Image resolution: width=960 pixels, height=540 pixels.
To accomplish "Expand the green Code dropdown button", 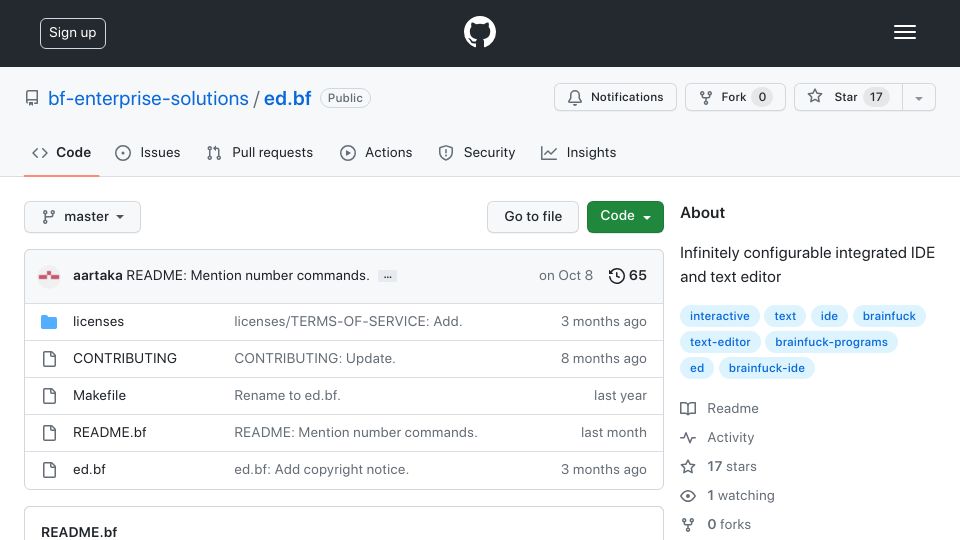I will tap(625, 217).
